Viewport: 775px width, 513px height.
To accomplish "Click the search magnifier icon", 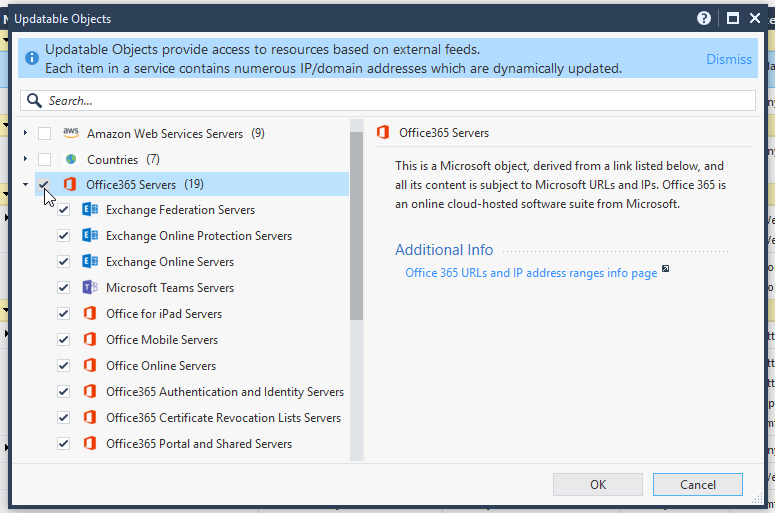I will [34, 101].
